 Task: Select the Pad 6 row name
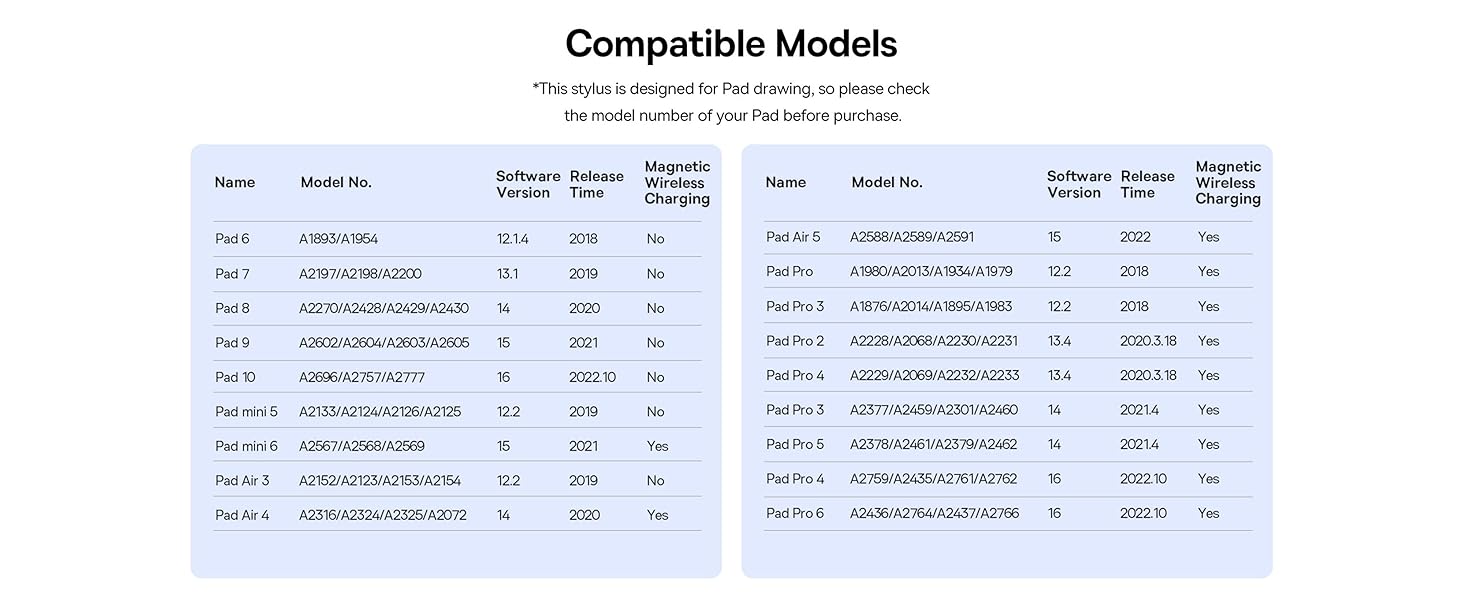point(232,239)
